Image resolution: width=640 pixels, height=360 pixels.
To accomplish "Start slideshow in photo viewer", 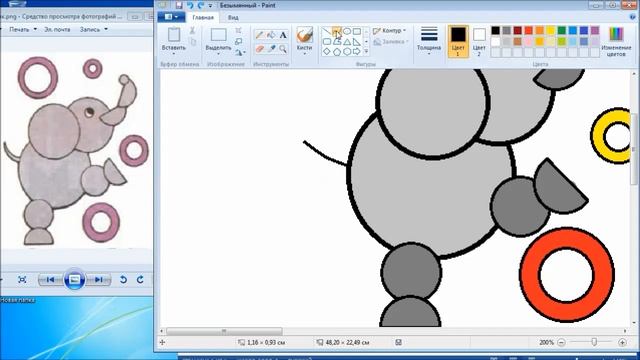I will [74, 280].
